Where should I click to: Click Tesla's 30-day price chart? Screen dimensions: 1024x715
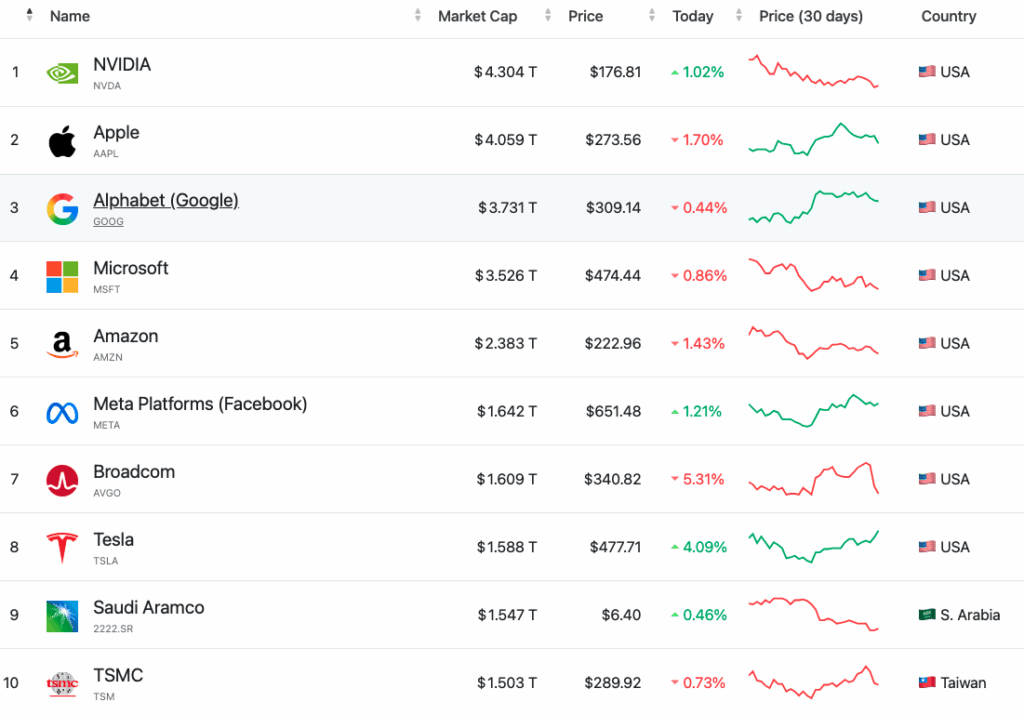click(x=813, y=547)
